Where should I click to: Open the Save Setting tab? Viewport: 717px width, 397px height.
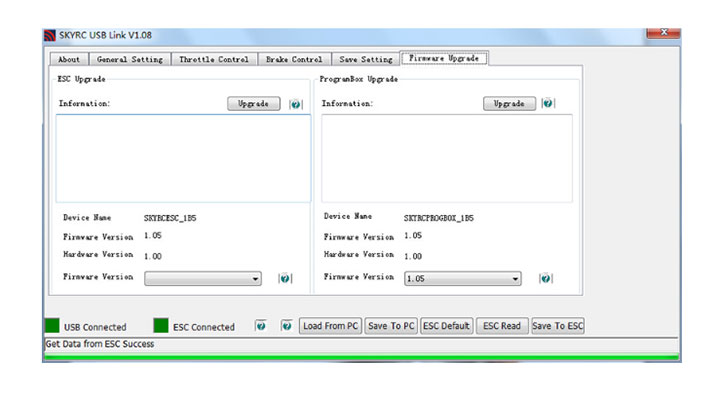(366, 59)
